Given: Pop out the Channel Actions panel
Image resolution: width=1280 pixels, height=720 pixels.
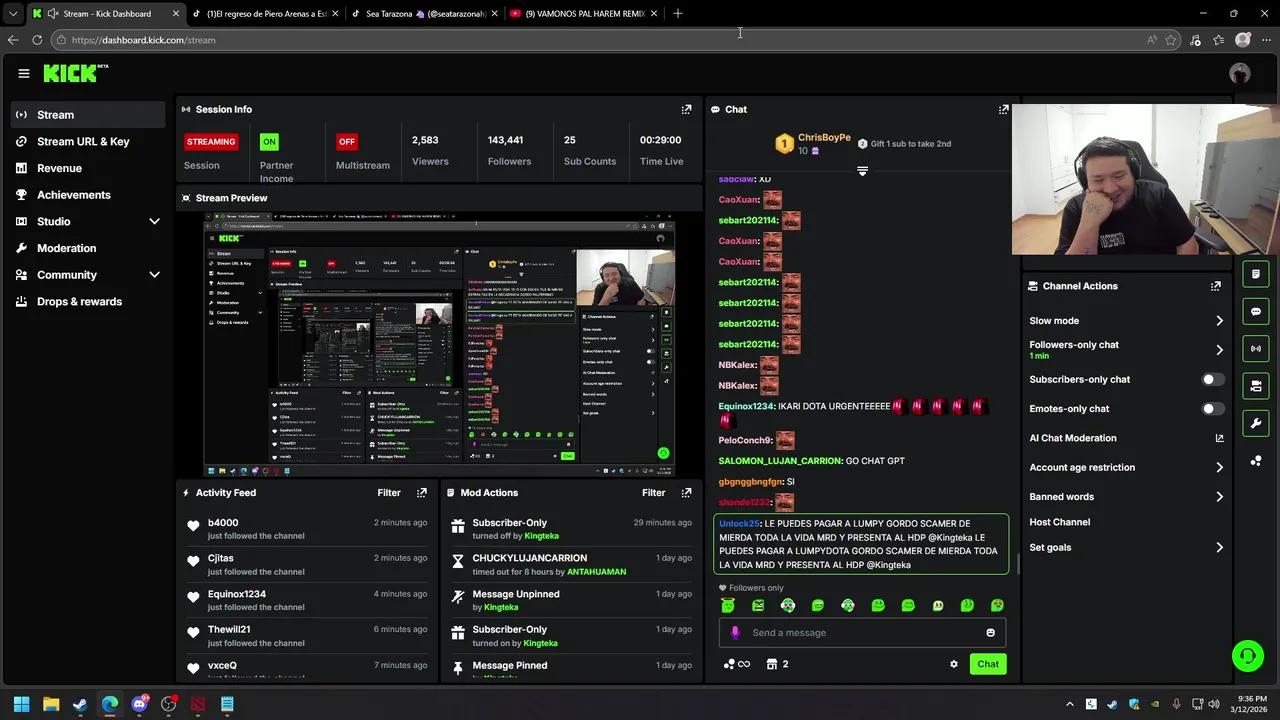Looking at the screenshot, I should tap(1216, 286).
